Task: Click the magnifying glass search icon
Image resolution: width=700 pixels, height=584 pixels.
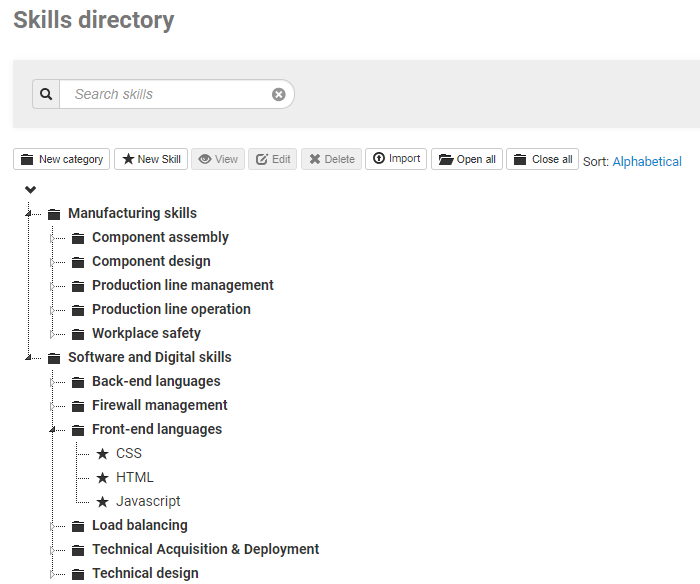Action: 46,94
